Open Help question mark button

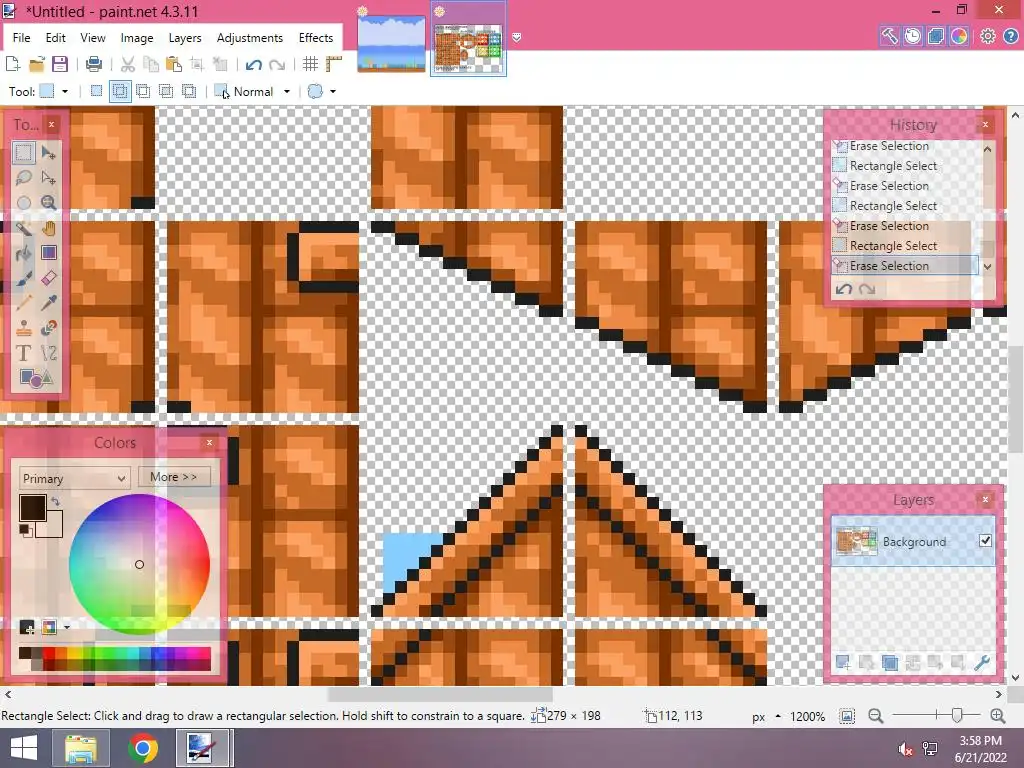pos(1010,36)
